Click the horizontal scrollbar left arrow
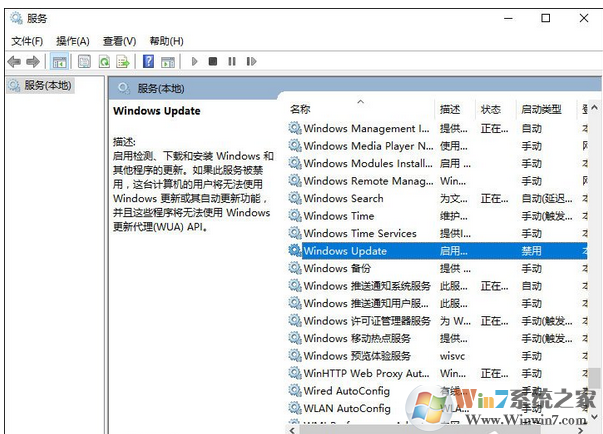 (x=292, y=430)
